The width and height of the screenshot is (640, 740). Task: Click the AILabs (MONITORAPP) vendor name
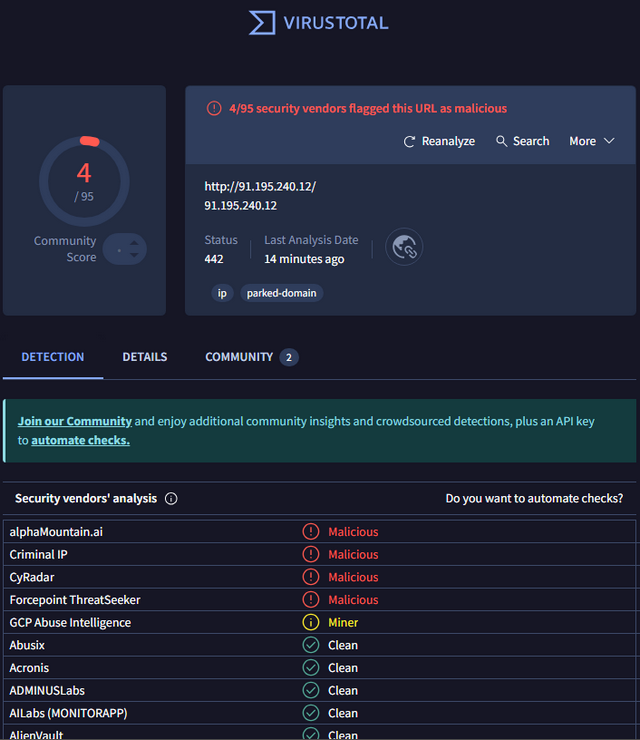68,713
